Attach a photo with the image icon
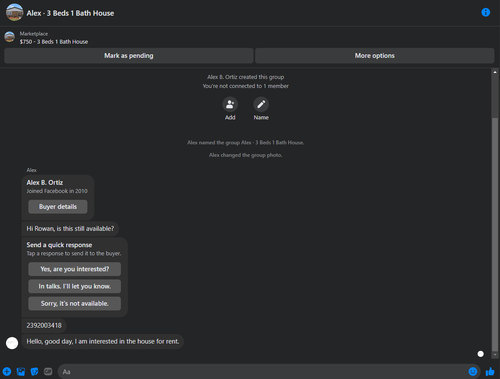Screen dimensions: 500x379 (21, 371)
